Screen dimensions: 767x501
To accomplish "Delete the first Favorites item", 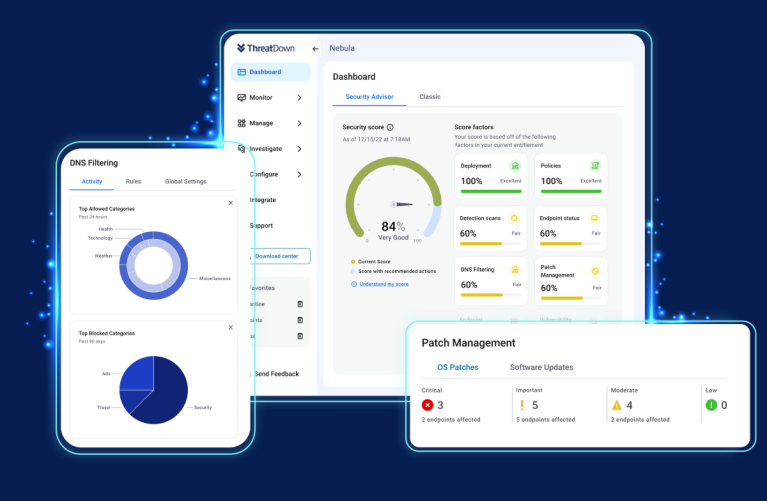I will pyautogui.click(x=300, y=304).
